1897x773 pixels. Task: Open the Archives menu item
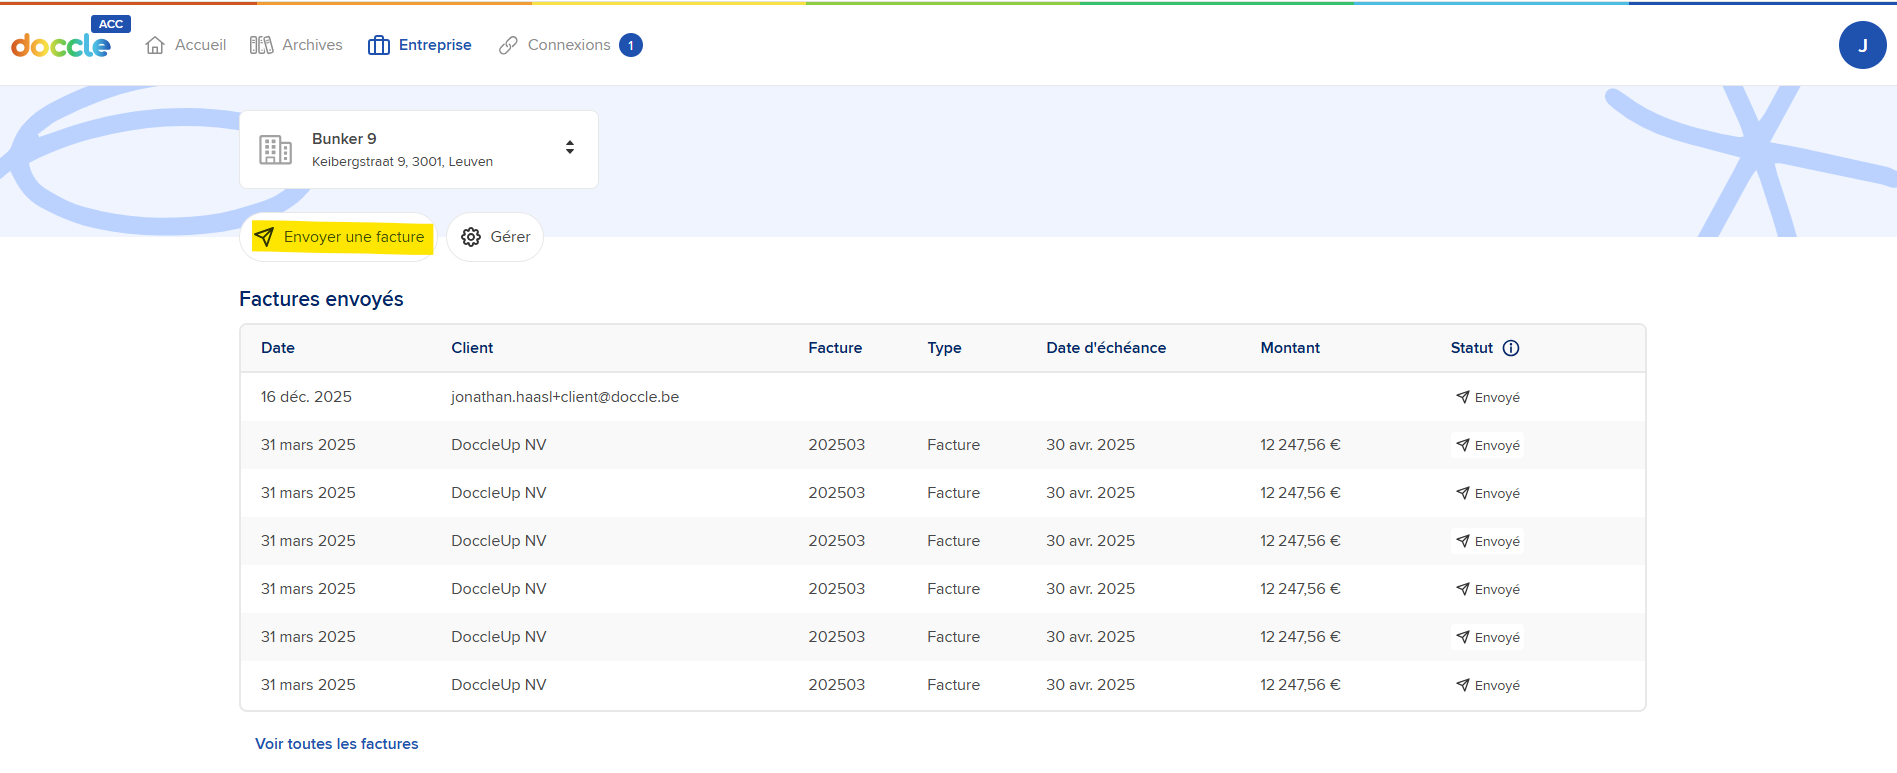coord(311,45)
